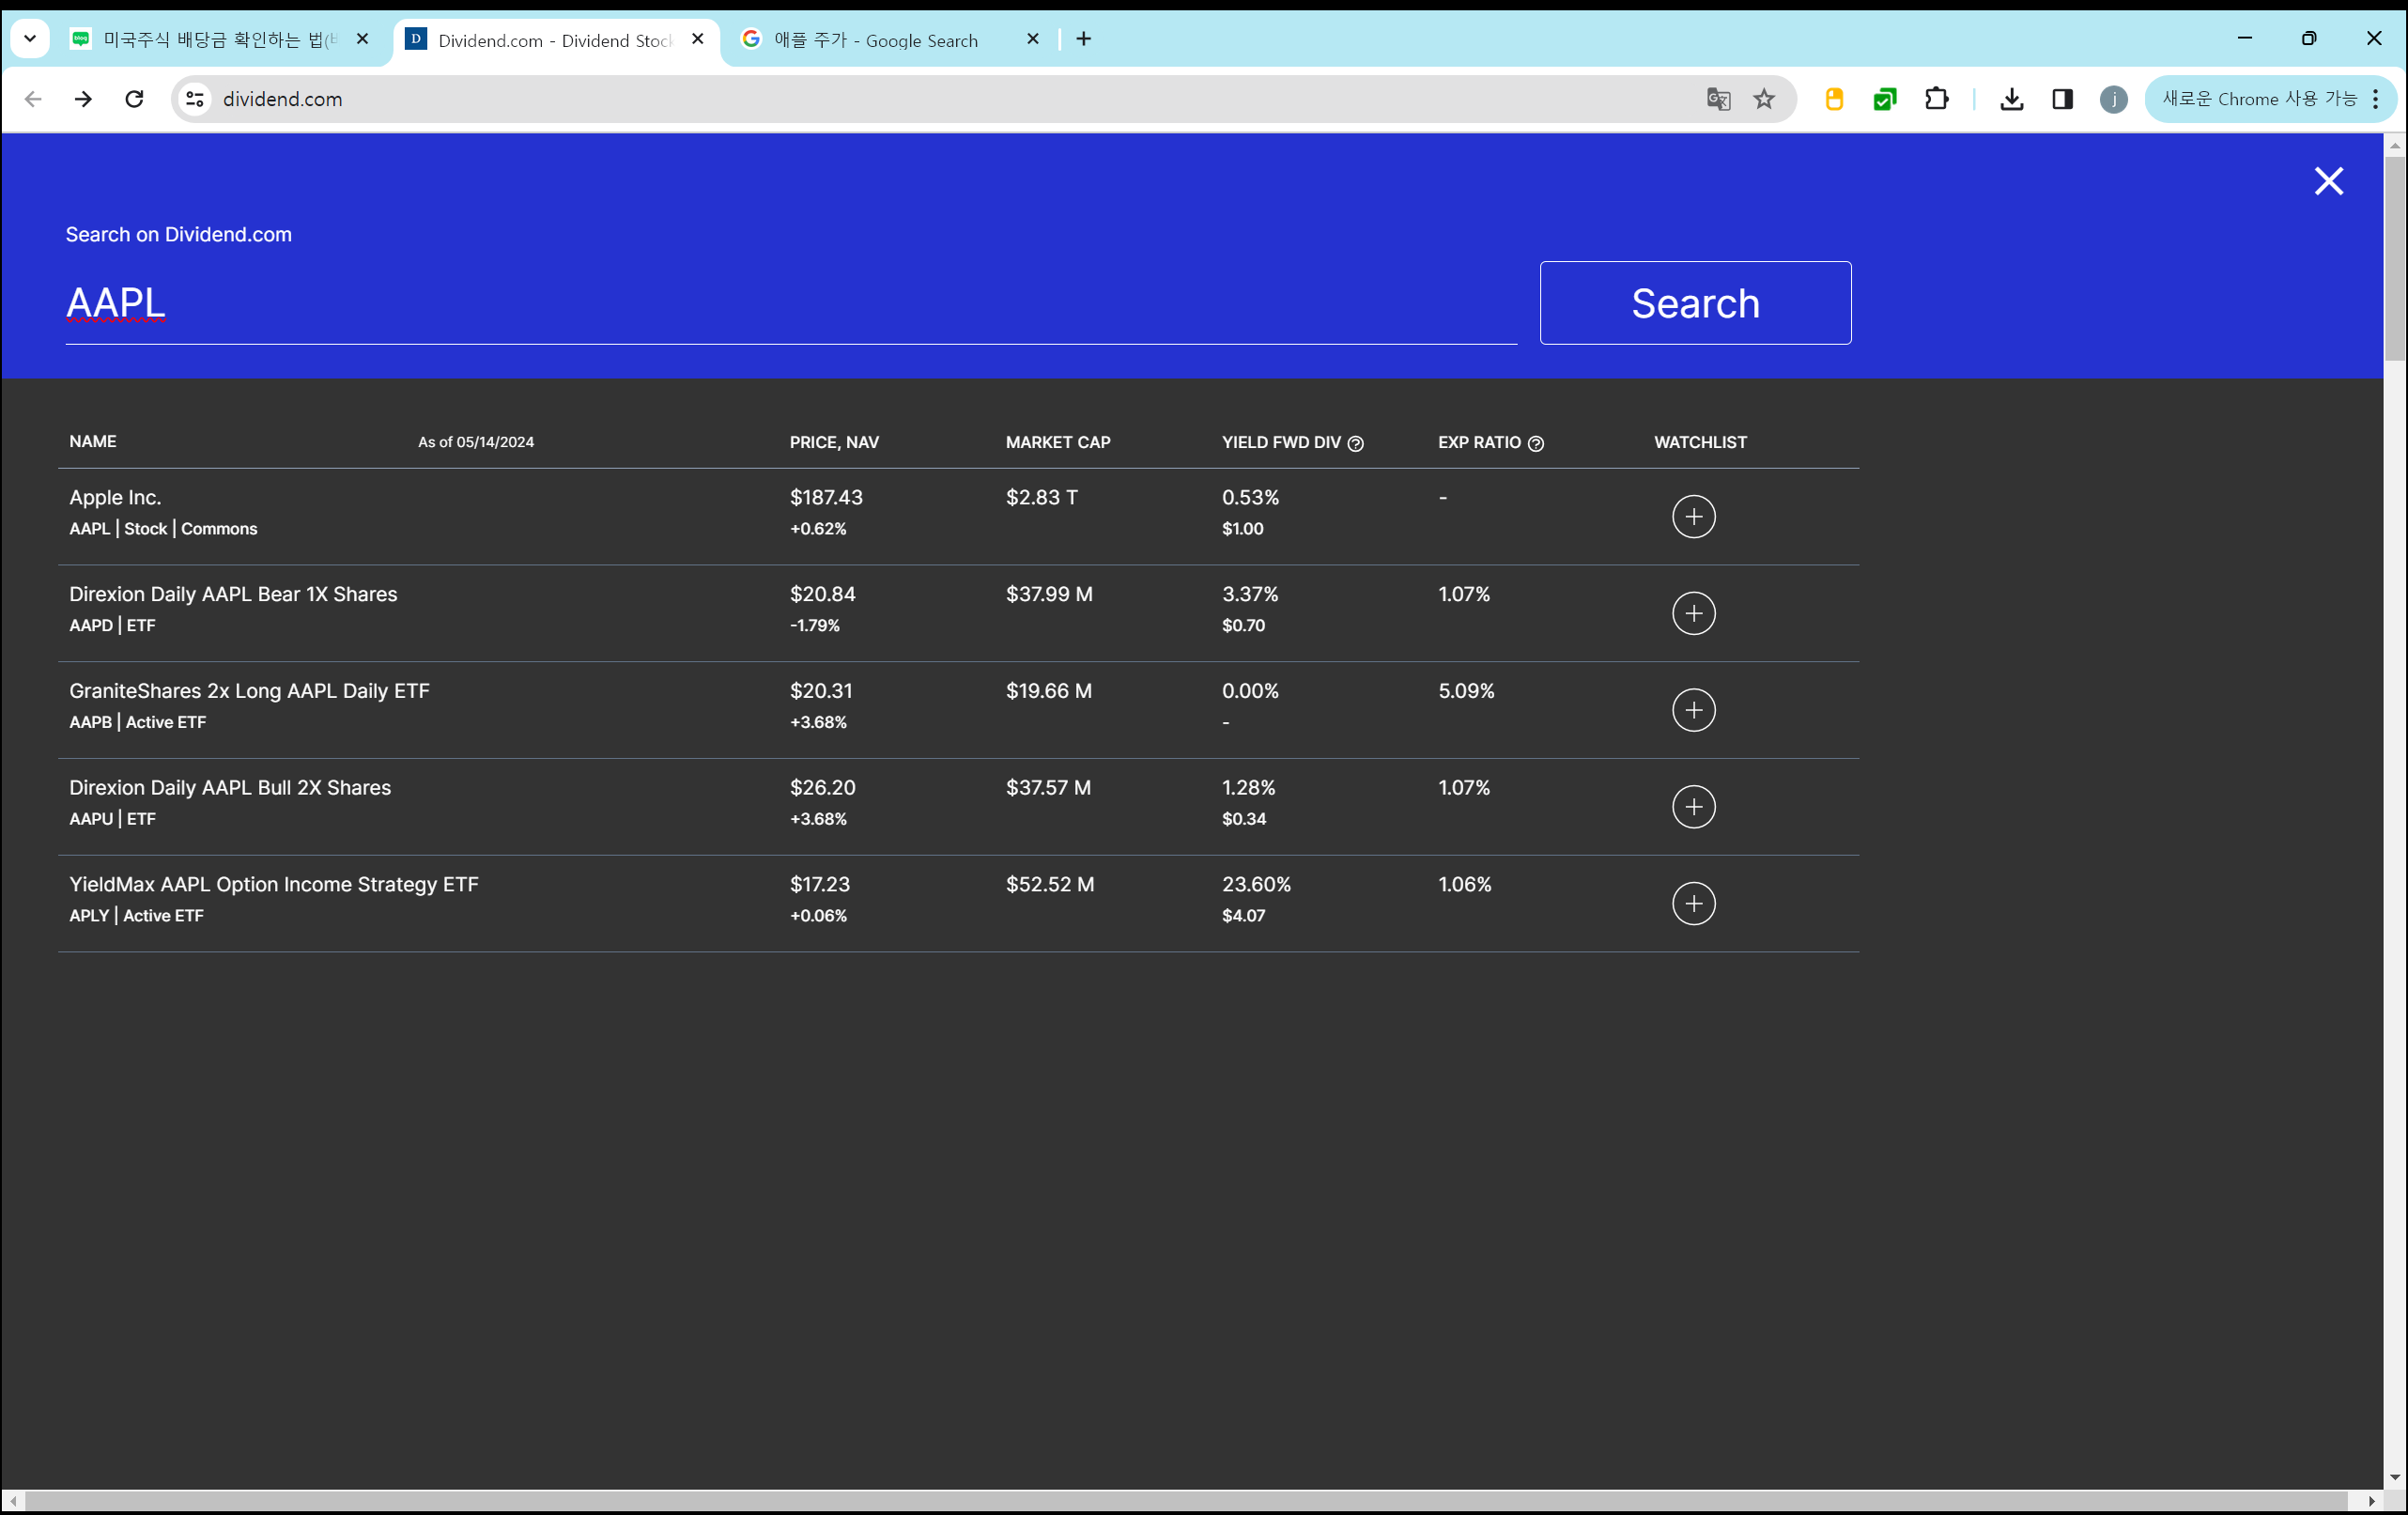Add YieldMax AAPL Option Income ETF to watchlist
This screenshot has width=2408, height=1515.
1693,903
